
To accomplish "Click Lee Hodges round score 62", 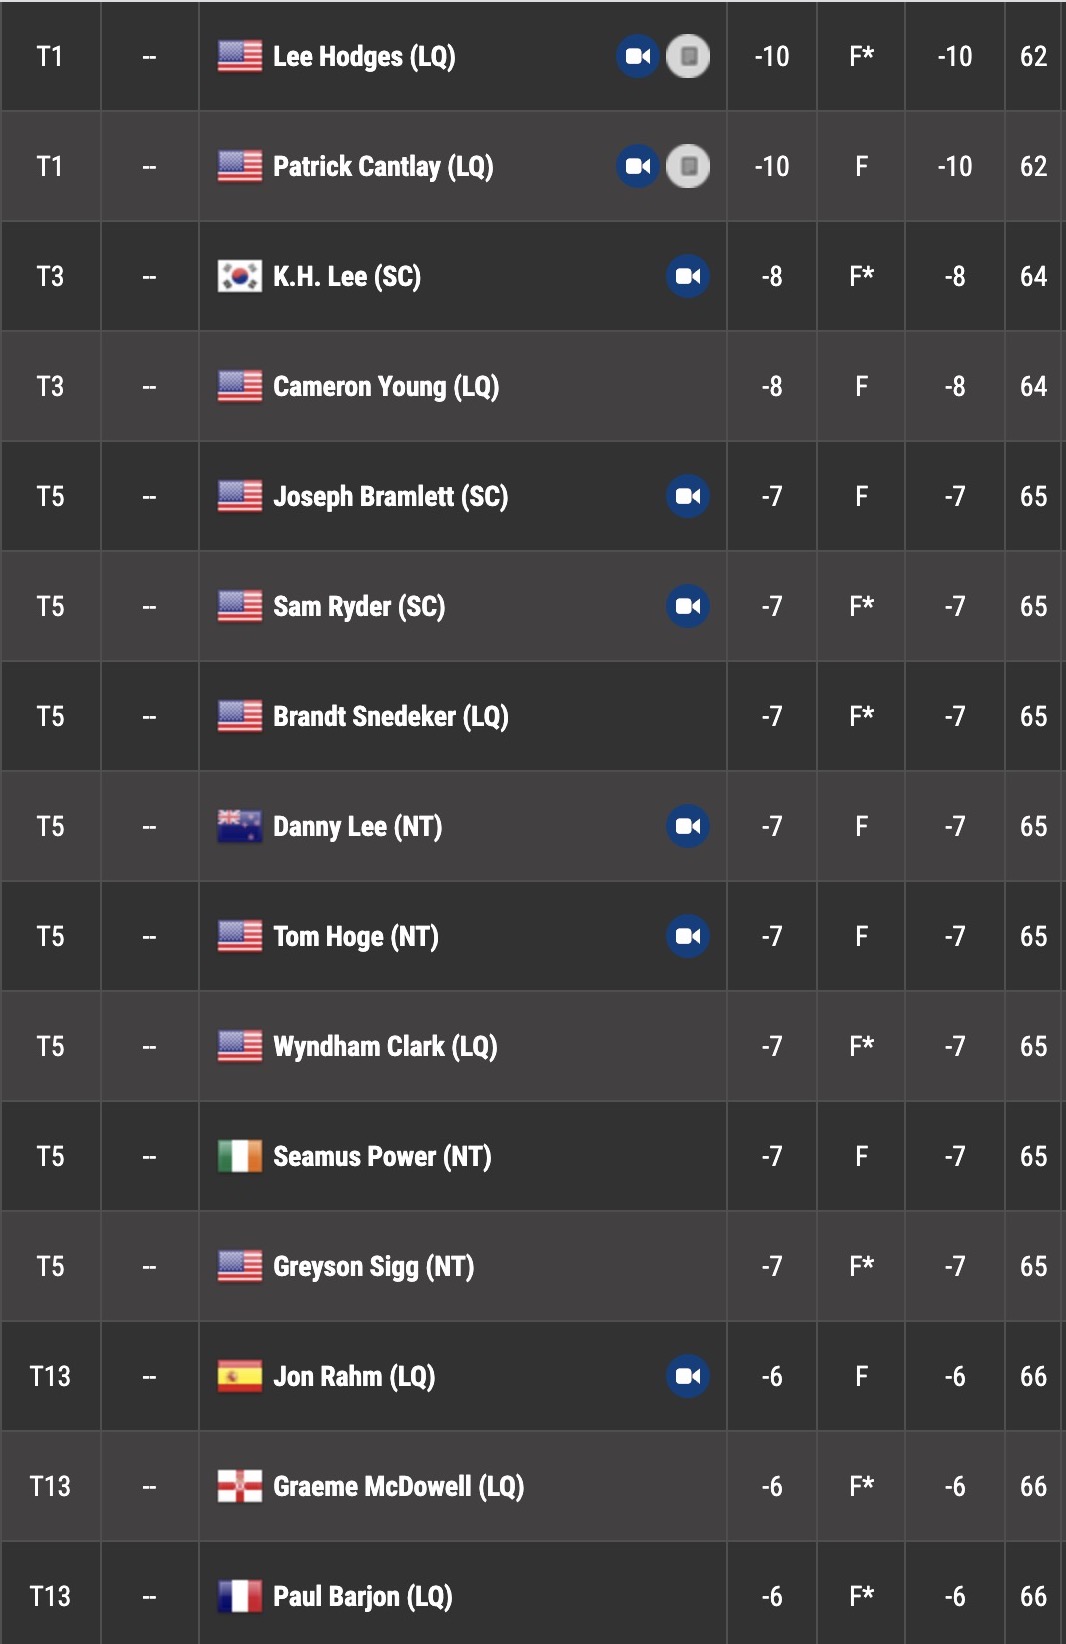I will pyautogui.click(x=1033, y=56).
